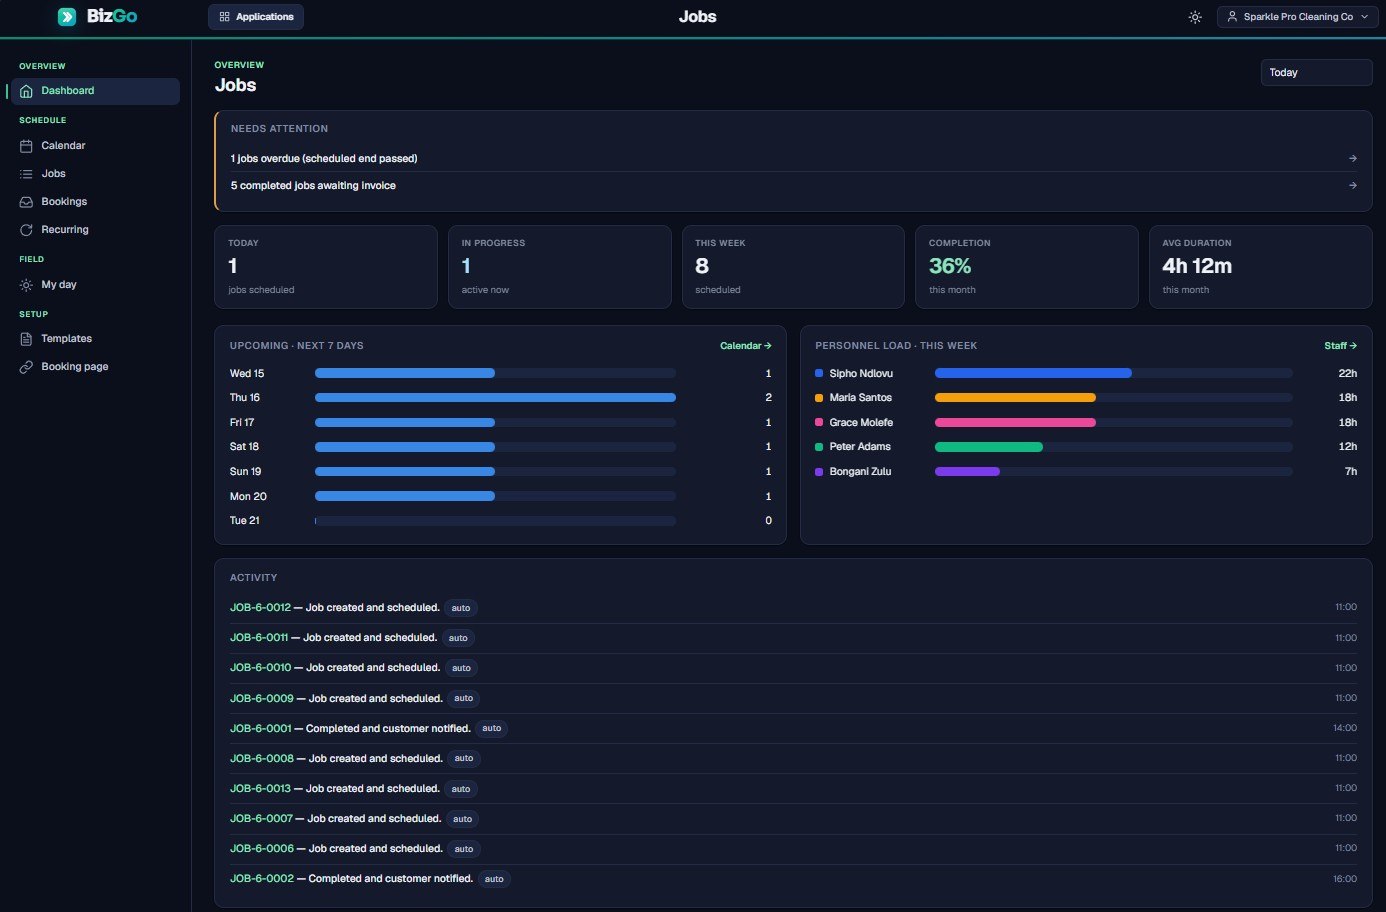Open the Calendar sidebar item

95,146
